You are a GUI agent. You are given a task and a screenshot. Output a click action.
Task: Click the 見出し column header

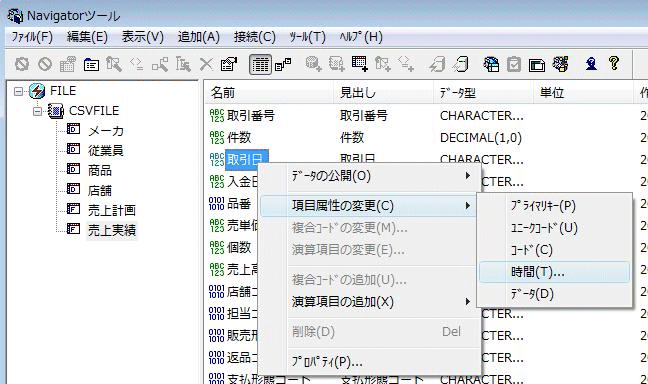point(383,93)
